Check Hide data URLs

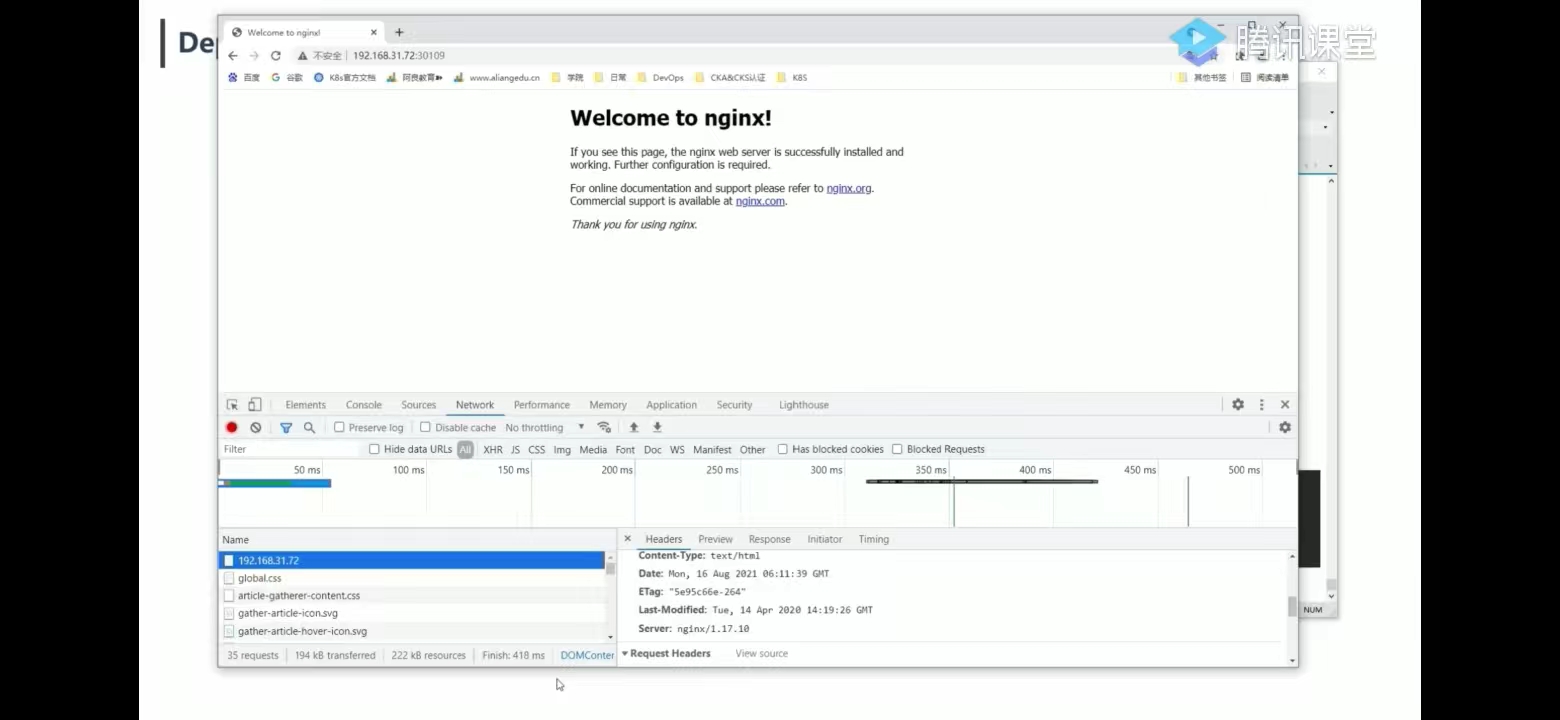coord(374,450)
